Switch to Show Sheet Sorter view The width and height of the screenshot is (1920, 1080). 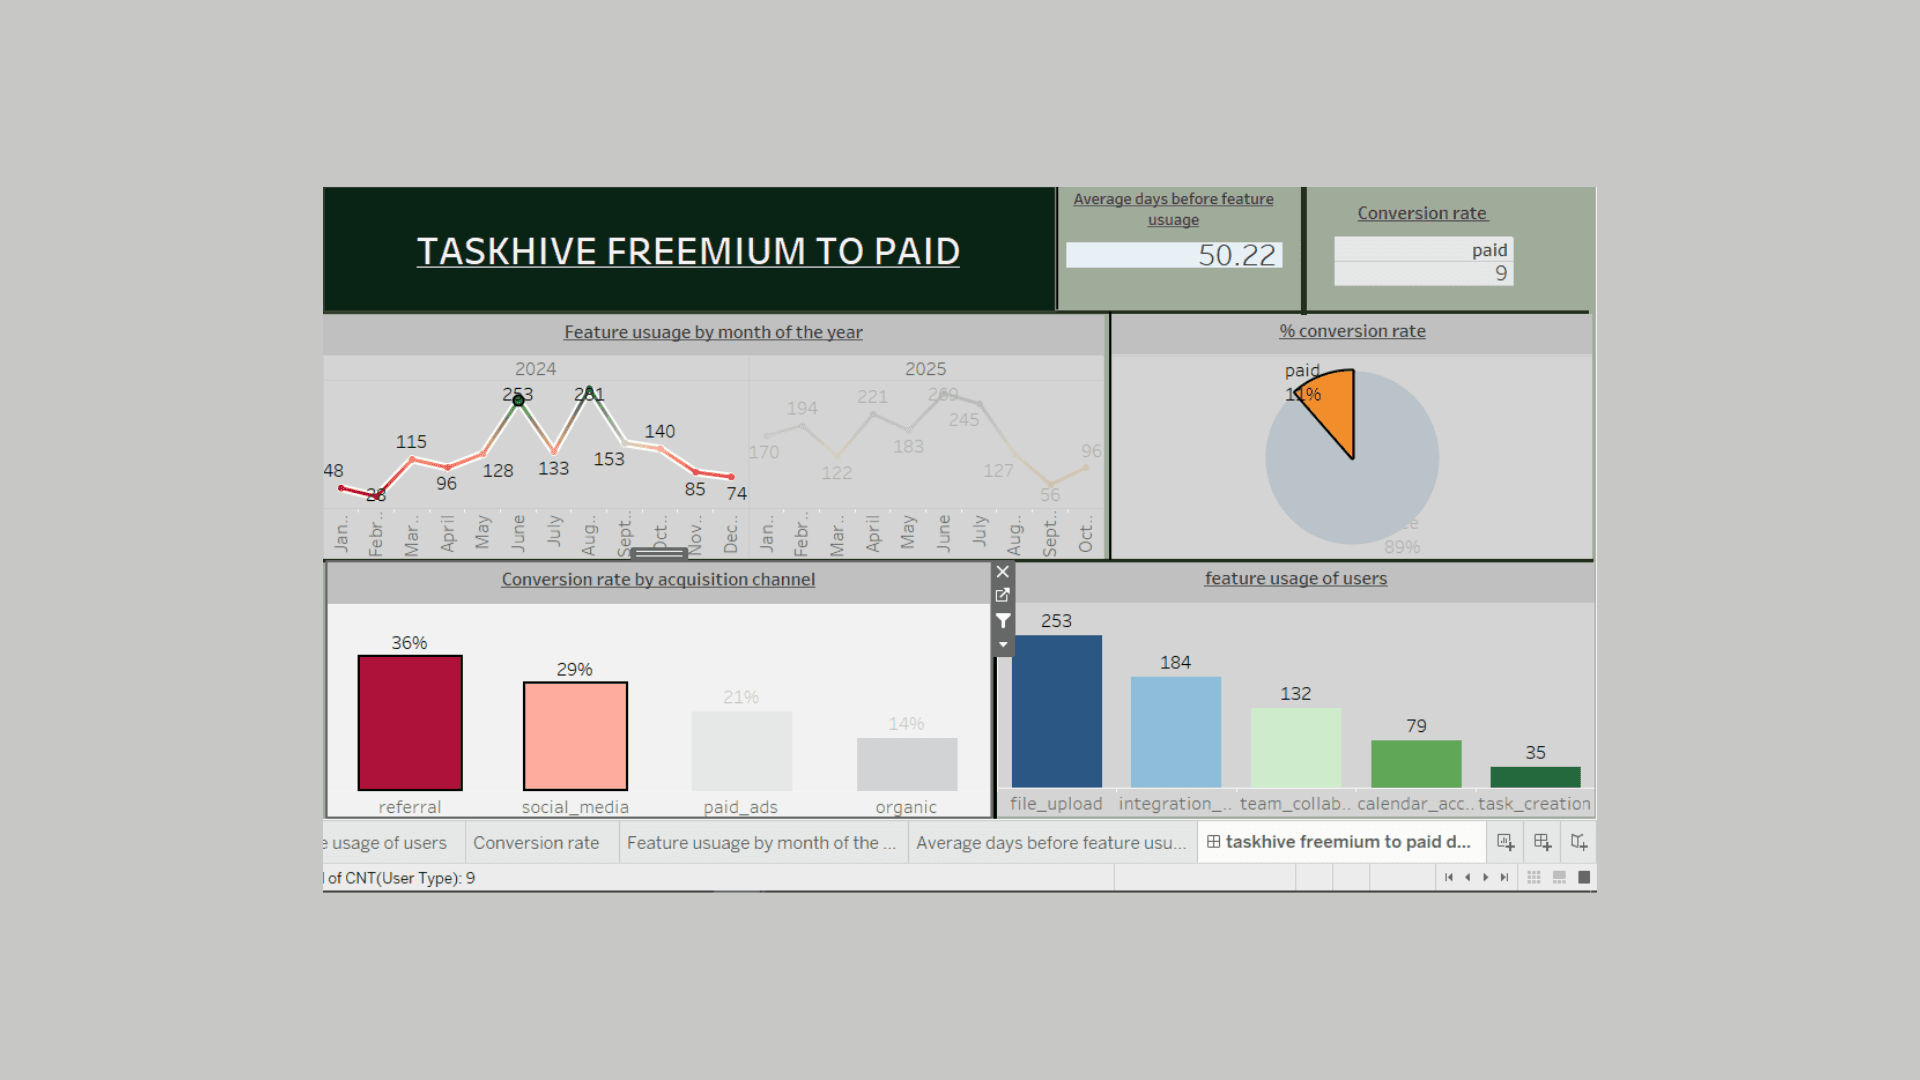[1534, 877]
